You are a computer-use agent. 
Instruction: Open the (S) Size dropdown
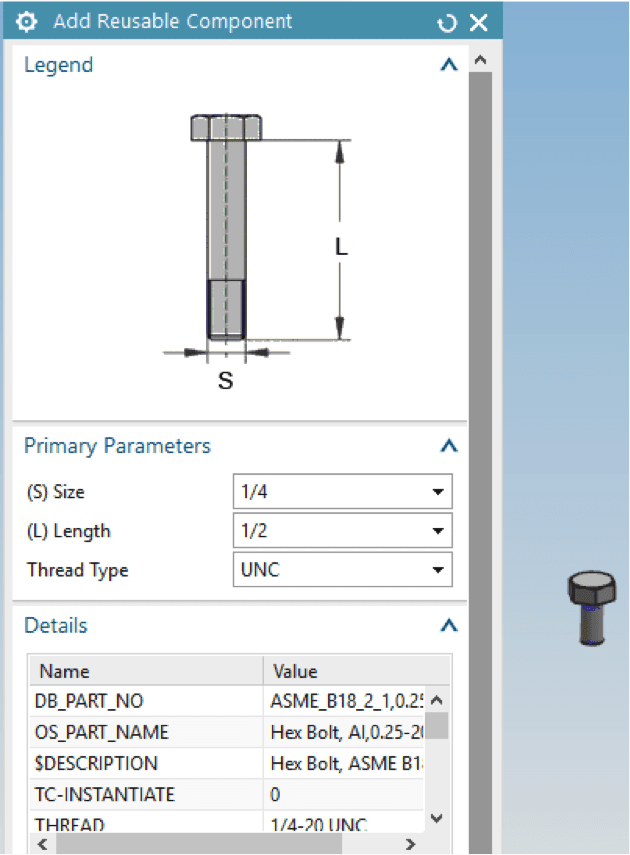tap(343, 492)
